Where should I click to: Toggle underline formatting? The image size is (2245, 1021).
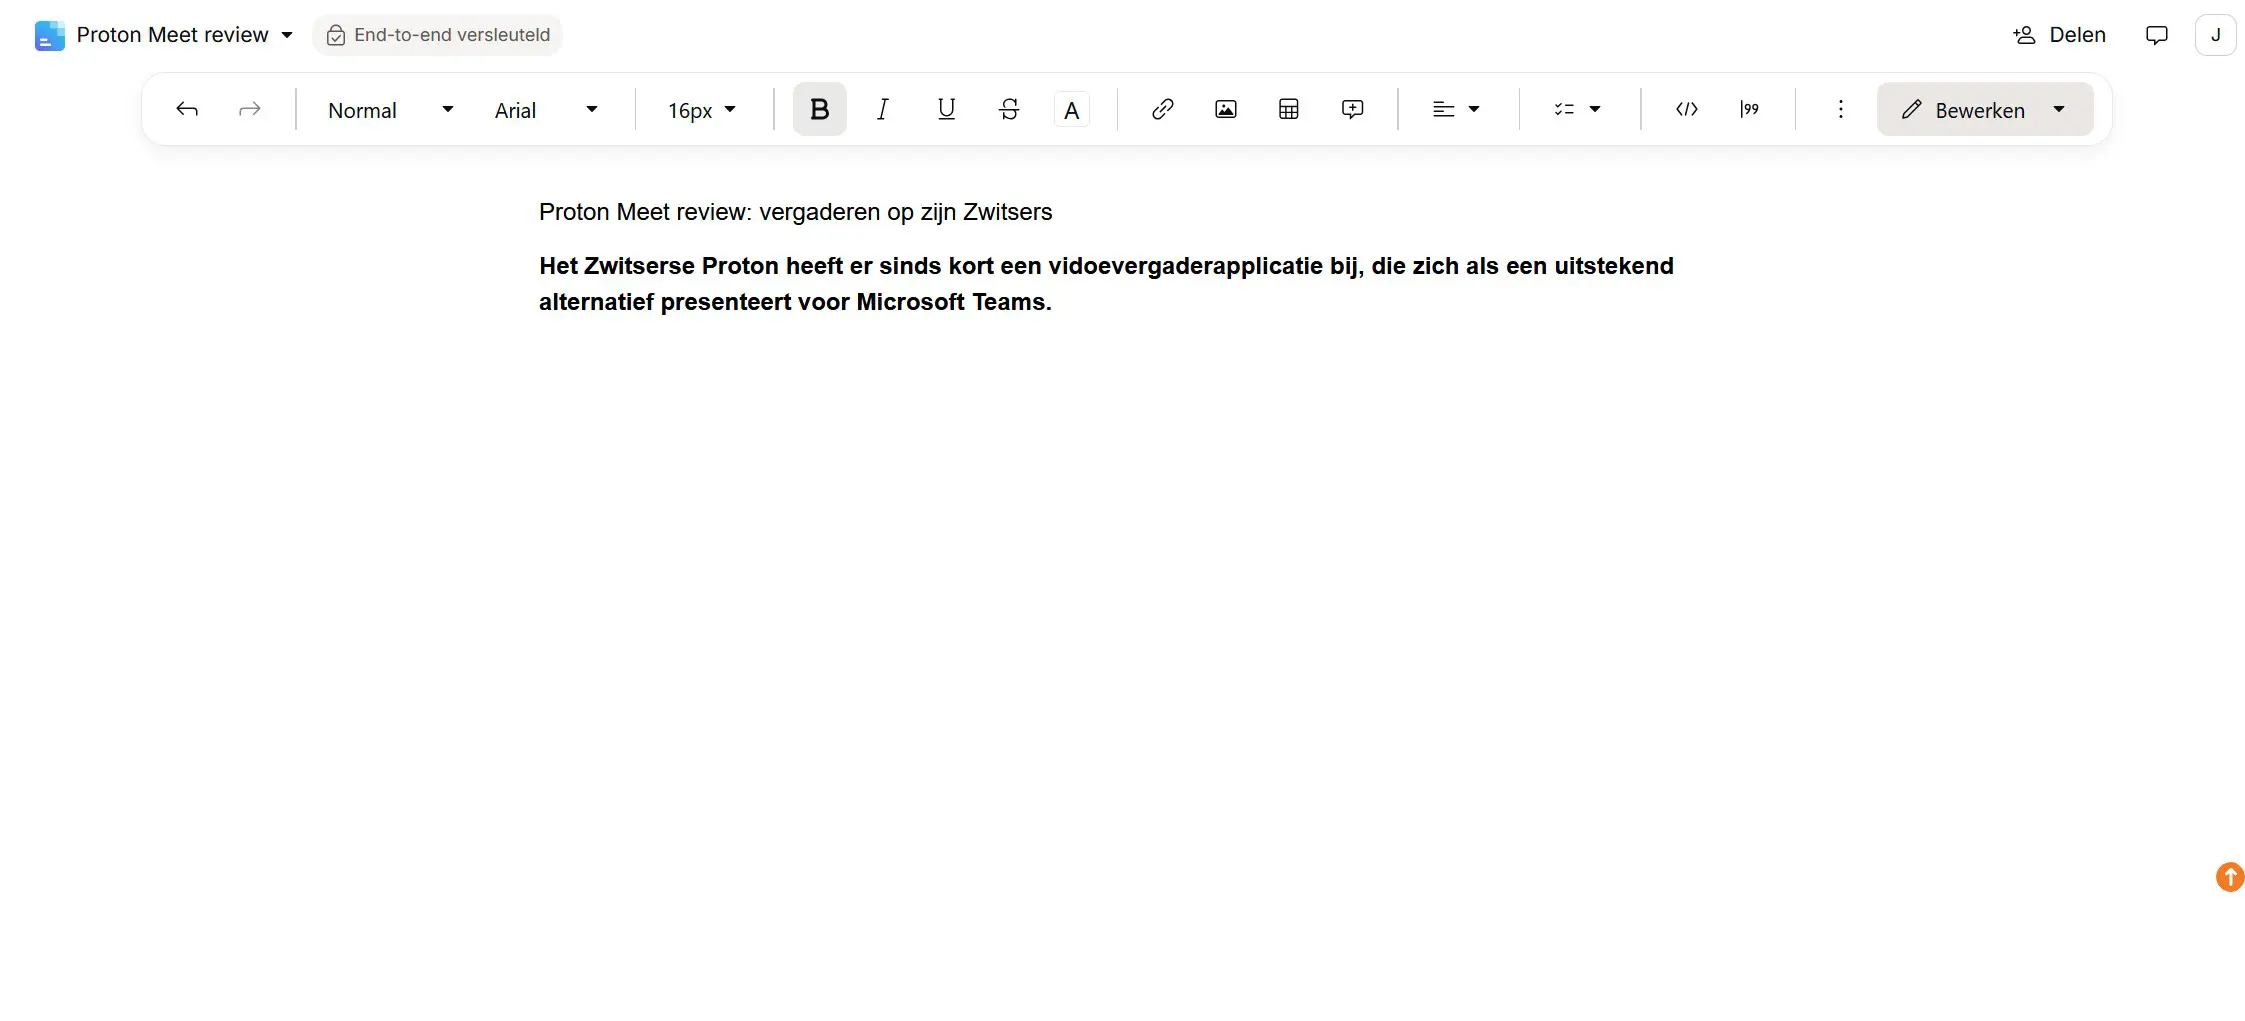pos(946,109)
